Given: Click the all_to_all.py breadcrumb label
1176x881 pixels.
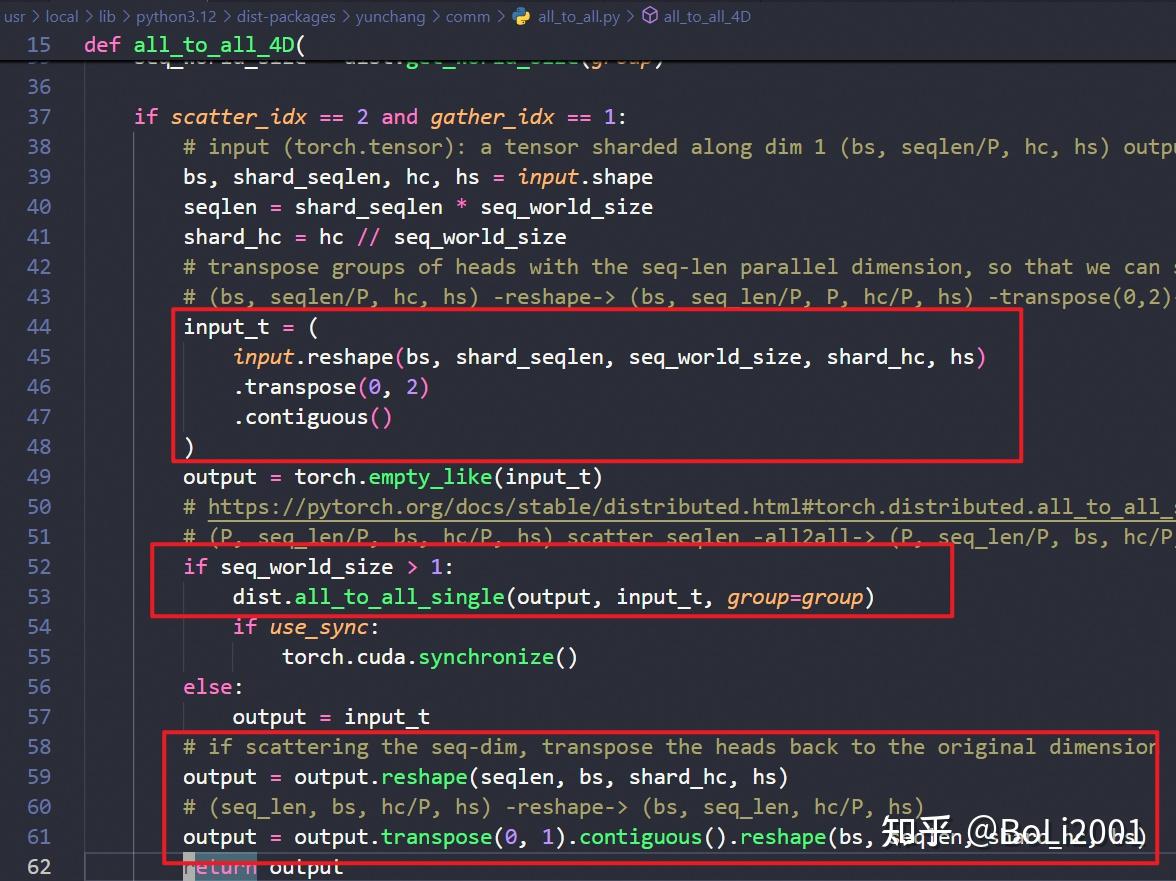Looking at the screenshot, I should 578,16.
